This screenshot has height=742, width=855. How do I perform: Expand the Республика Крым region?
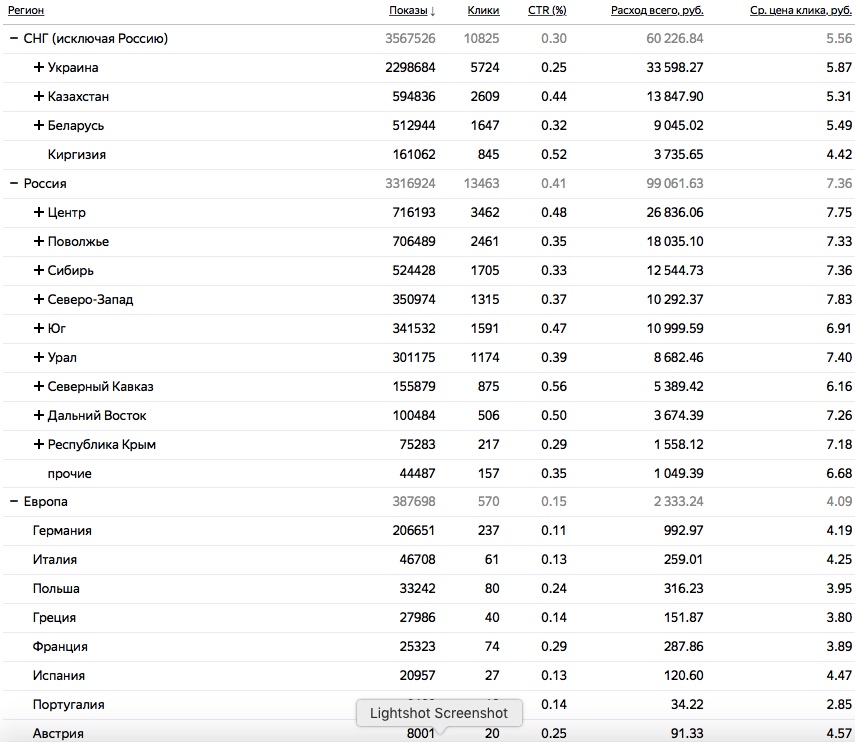(39, 444)
